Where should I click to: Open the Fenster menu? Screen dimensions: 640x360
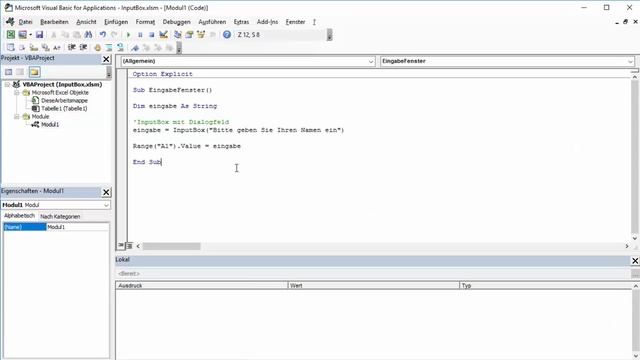point(295,22)
